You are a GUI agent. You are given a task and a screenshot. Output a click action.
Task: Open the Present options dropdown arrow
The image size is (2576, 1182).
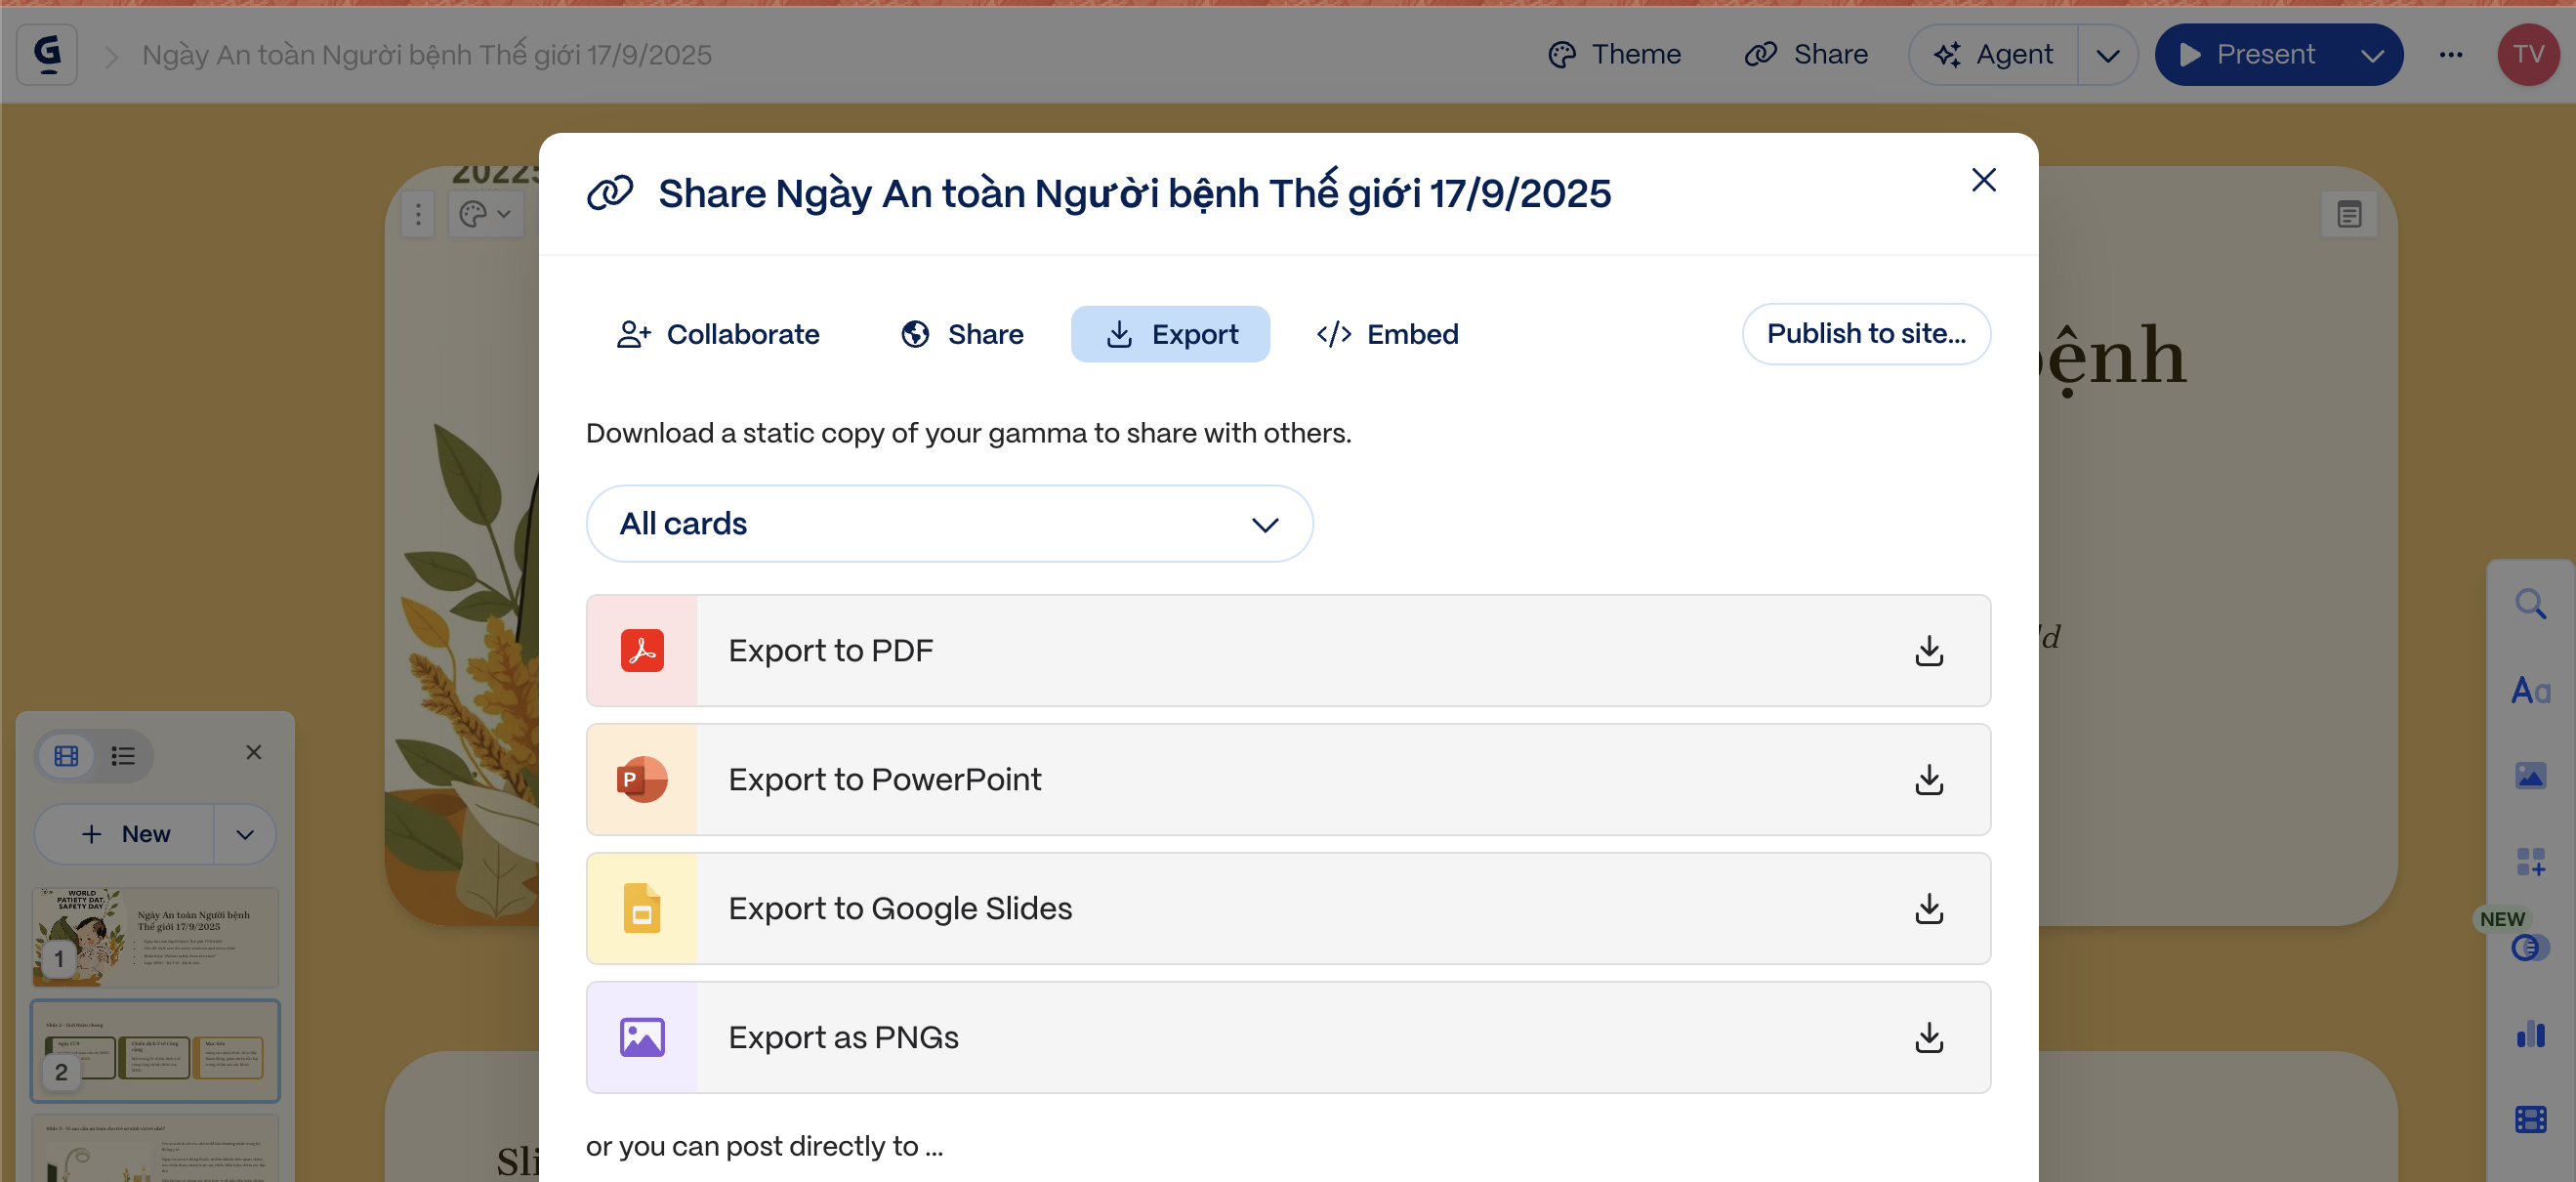pyautogui.click(x=2372, y=55)
